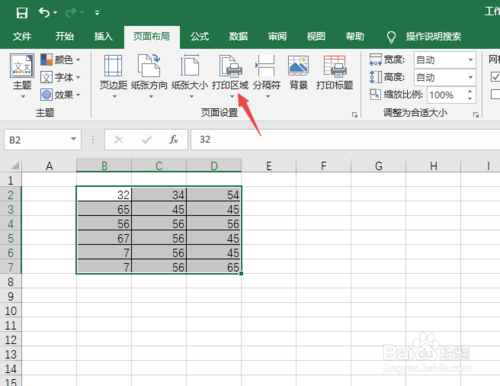Screen dimensions: 500x386
Task: Expand the 宽度 width dropdown
Action: click(470, 60)
